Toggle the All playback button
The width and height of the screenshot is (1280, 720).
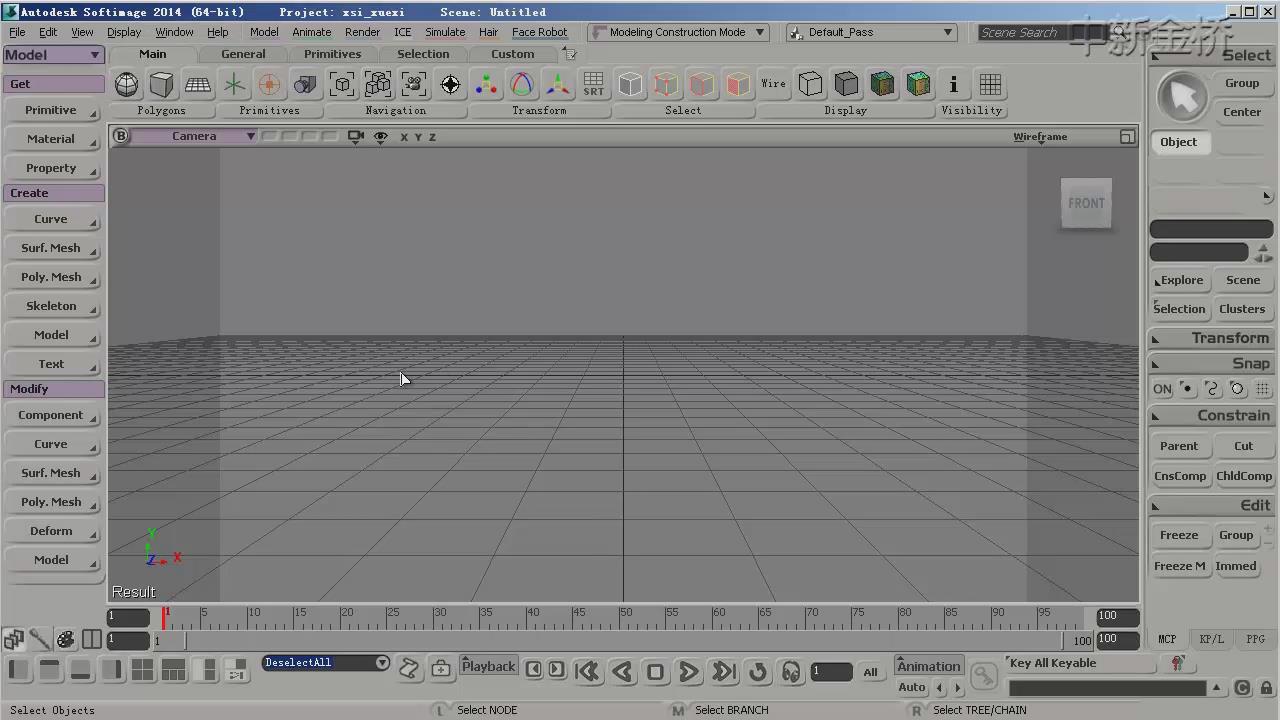click(x=870, y=672)
